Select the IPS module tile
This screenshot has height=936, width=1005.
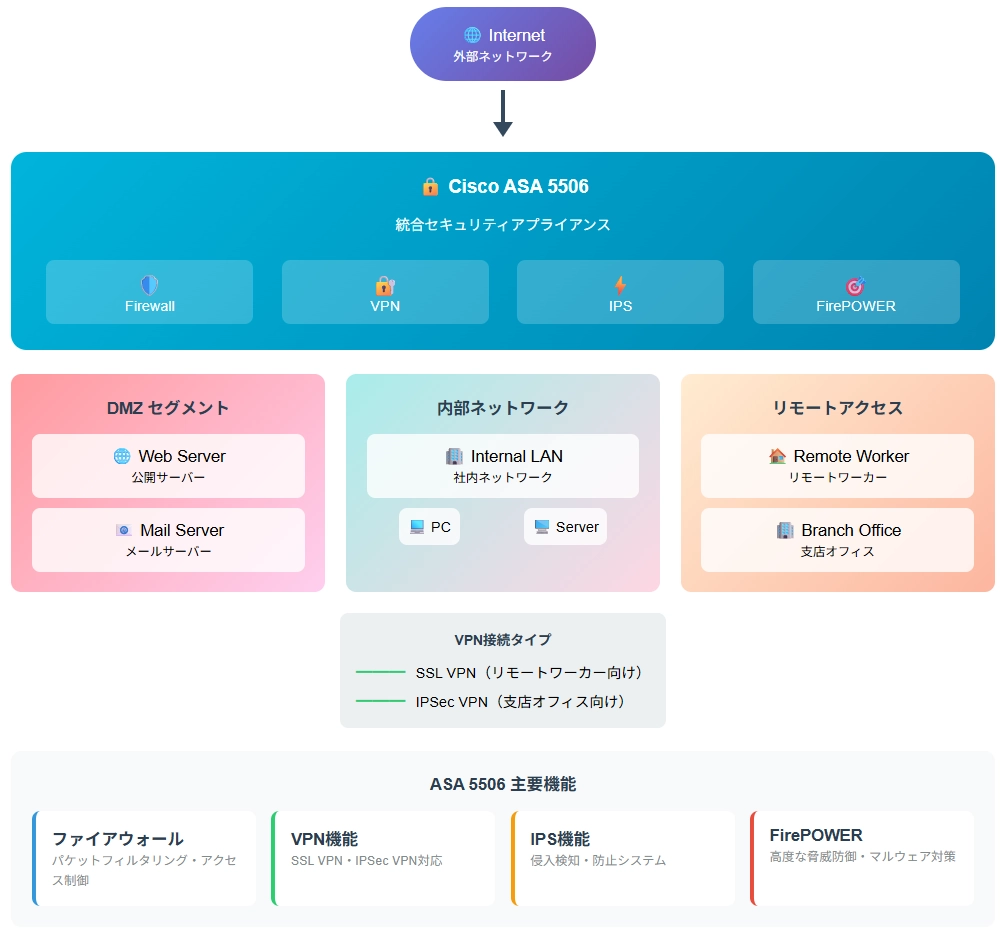[x=620, y=292]
